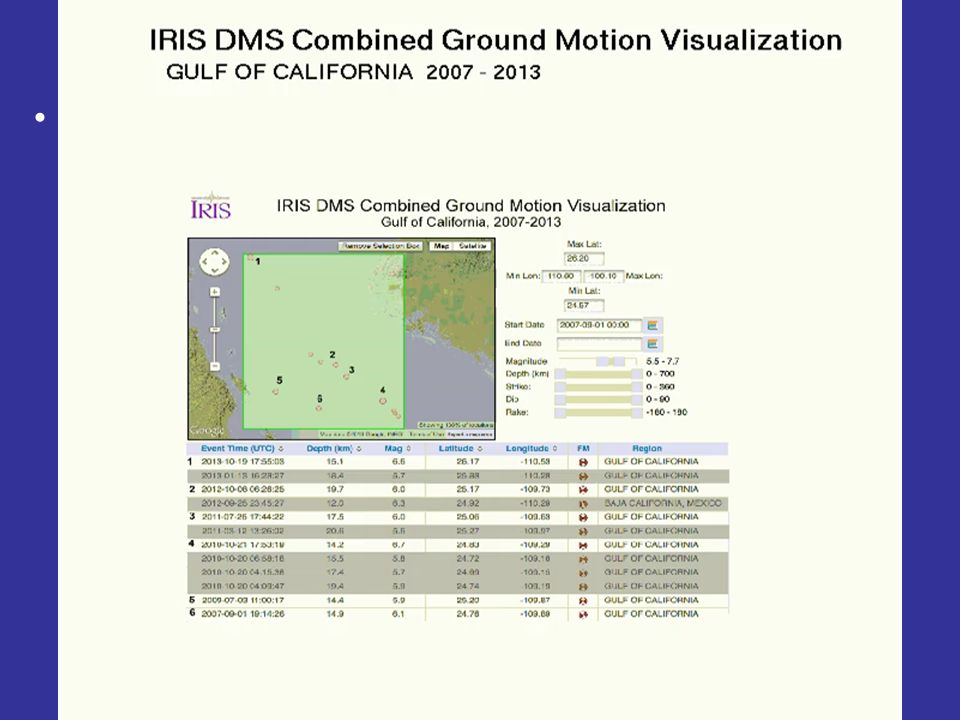Click the longitude value -110.53 cell

tap(535, 462)
